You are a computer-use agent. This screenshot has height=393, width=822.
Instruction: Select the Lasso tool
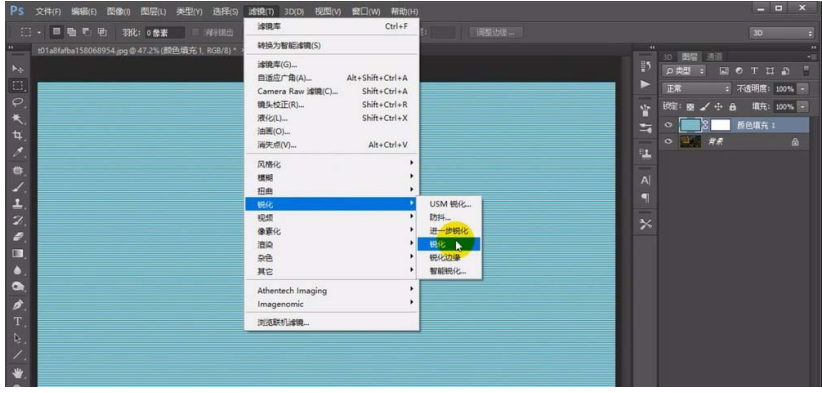tap(18, 102)
